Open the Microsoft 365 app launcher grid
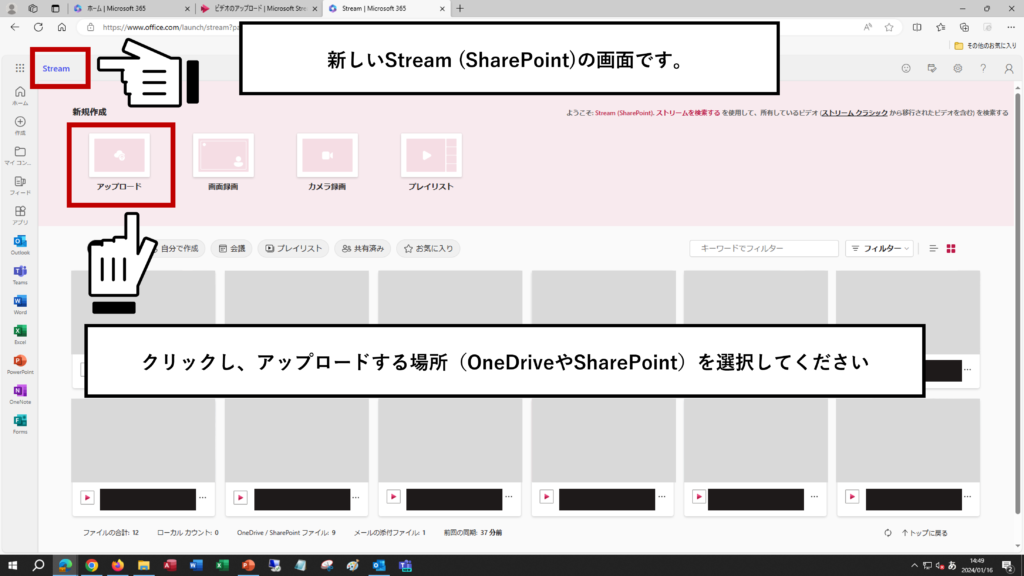 (20, 68)
